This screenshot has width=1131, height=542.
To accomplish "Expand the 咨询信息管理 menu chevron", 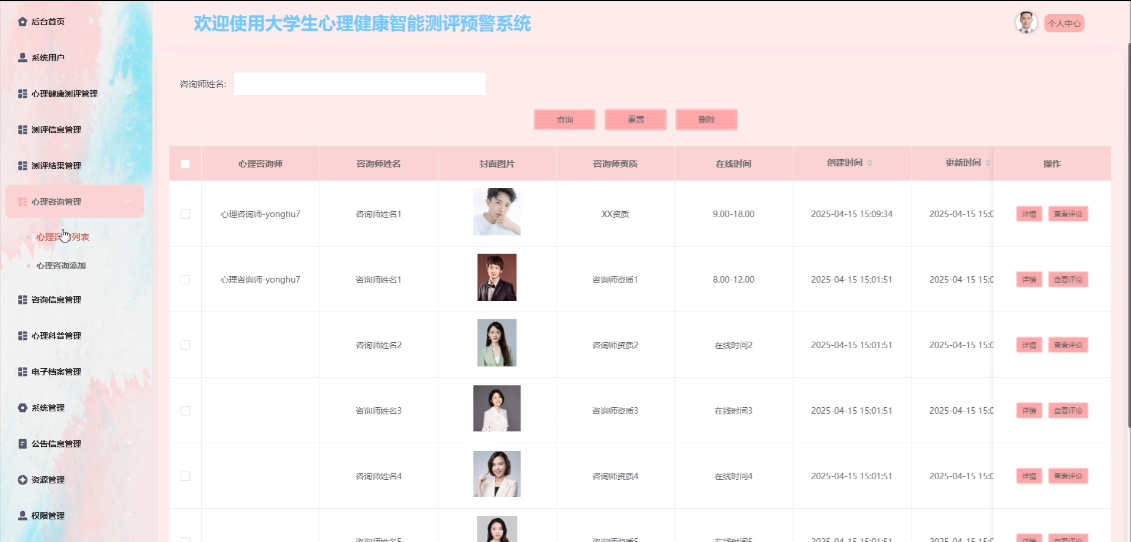I will (x=128, y=300).
